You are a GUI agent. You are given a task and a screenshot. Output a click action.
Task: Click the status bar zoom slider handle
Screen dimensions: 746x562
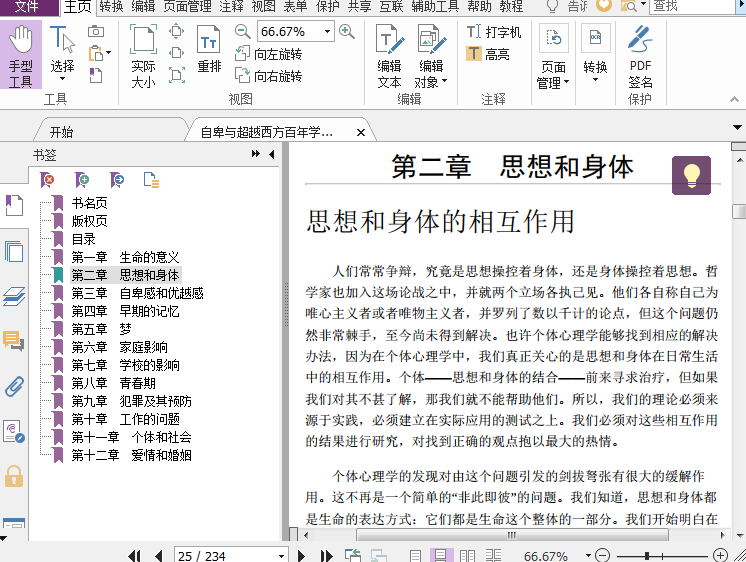(x=647, y=555)
